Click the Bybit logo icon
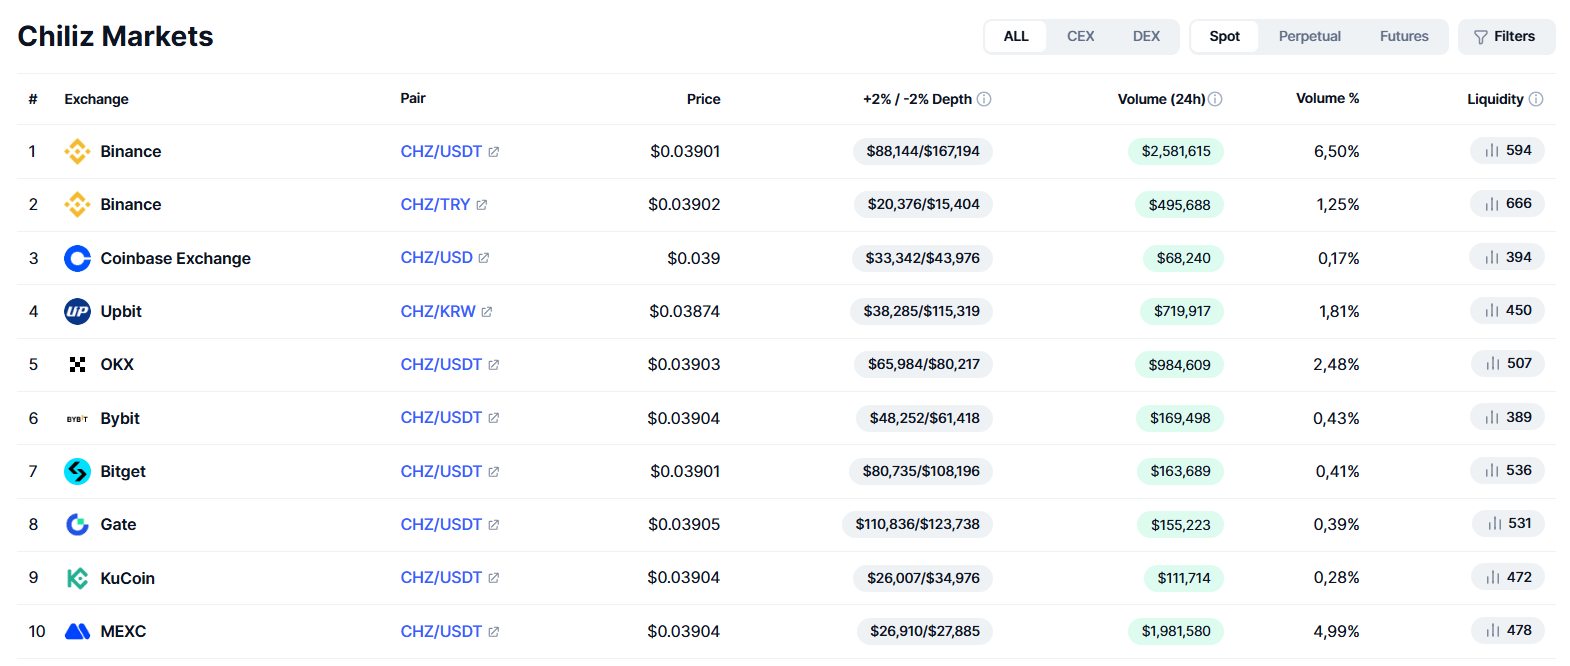 point(77,418)
